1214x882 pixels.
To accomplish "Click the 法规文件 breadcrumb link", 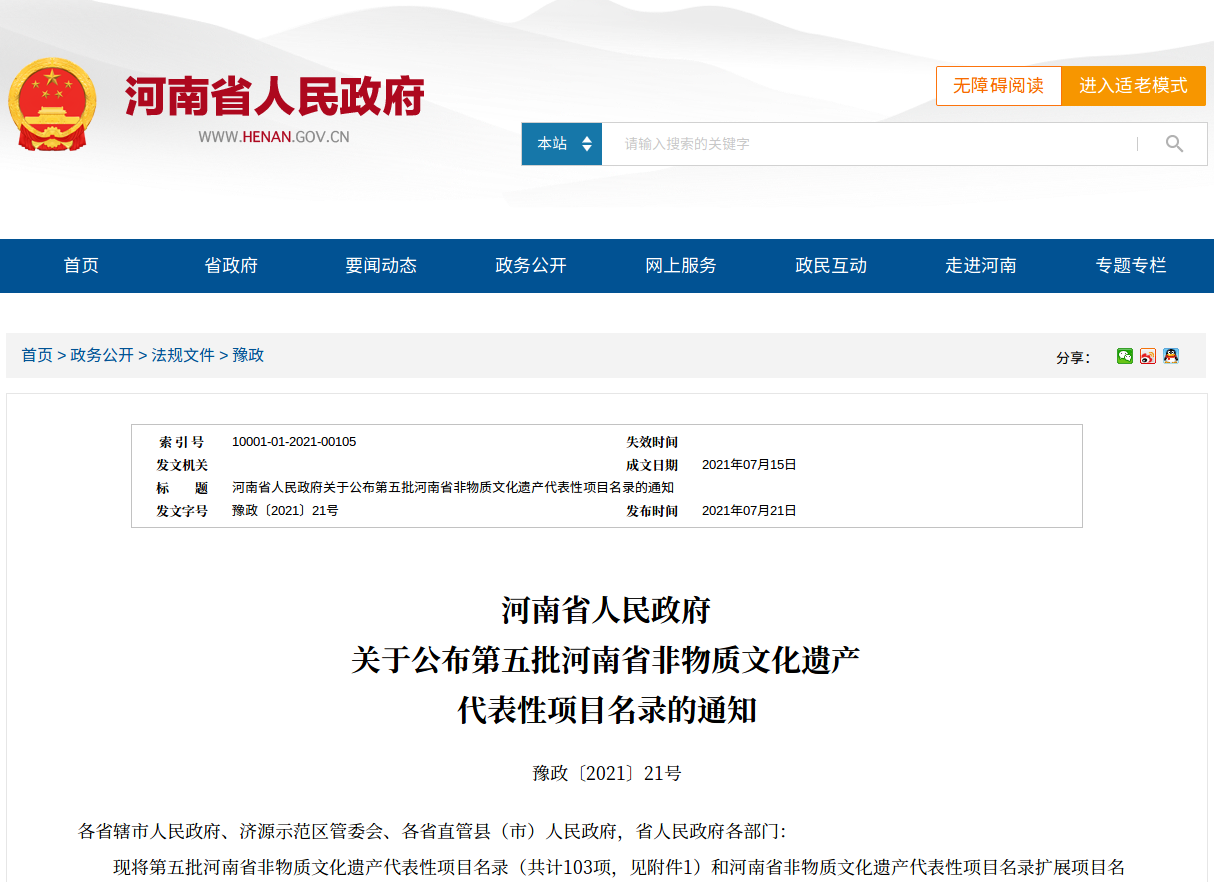I will (x=183, y=355).
